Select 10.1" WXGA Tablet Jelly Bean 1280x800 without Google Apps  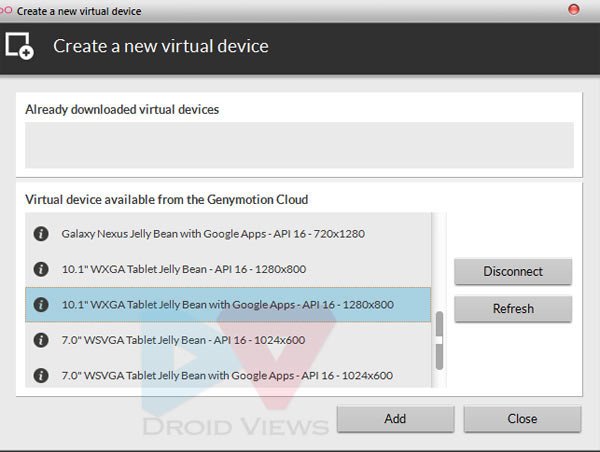228,269
